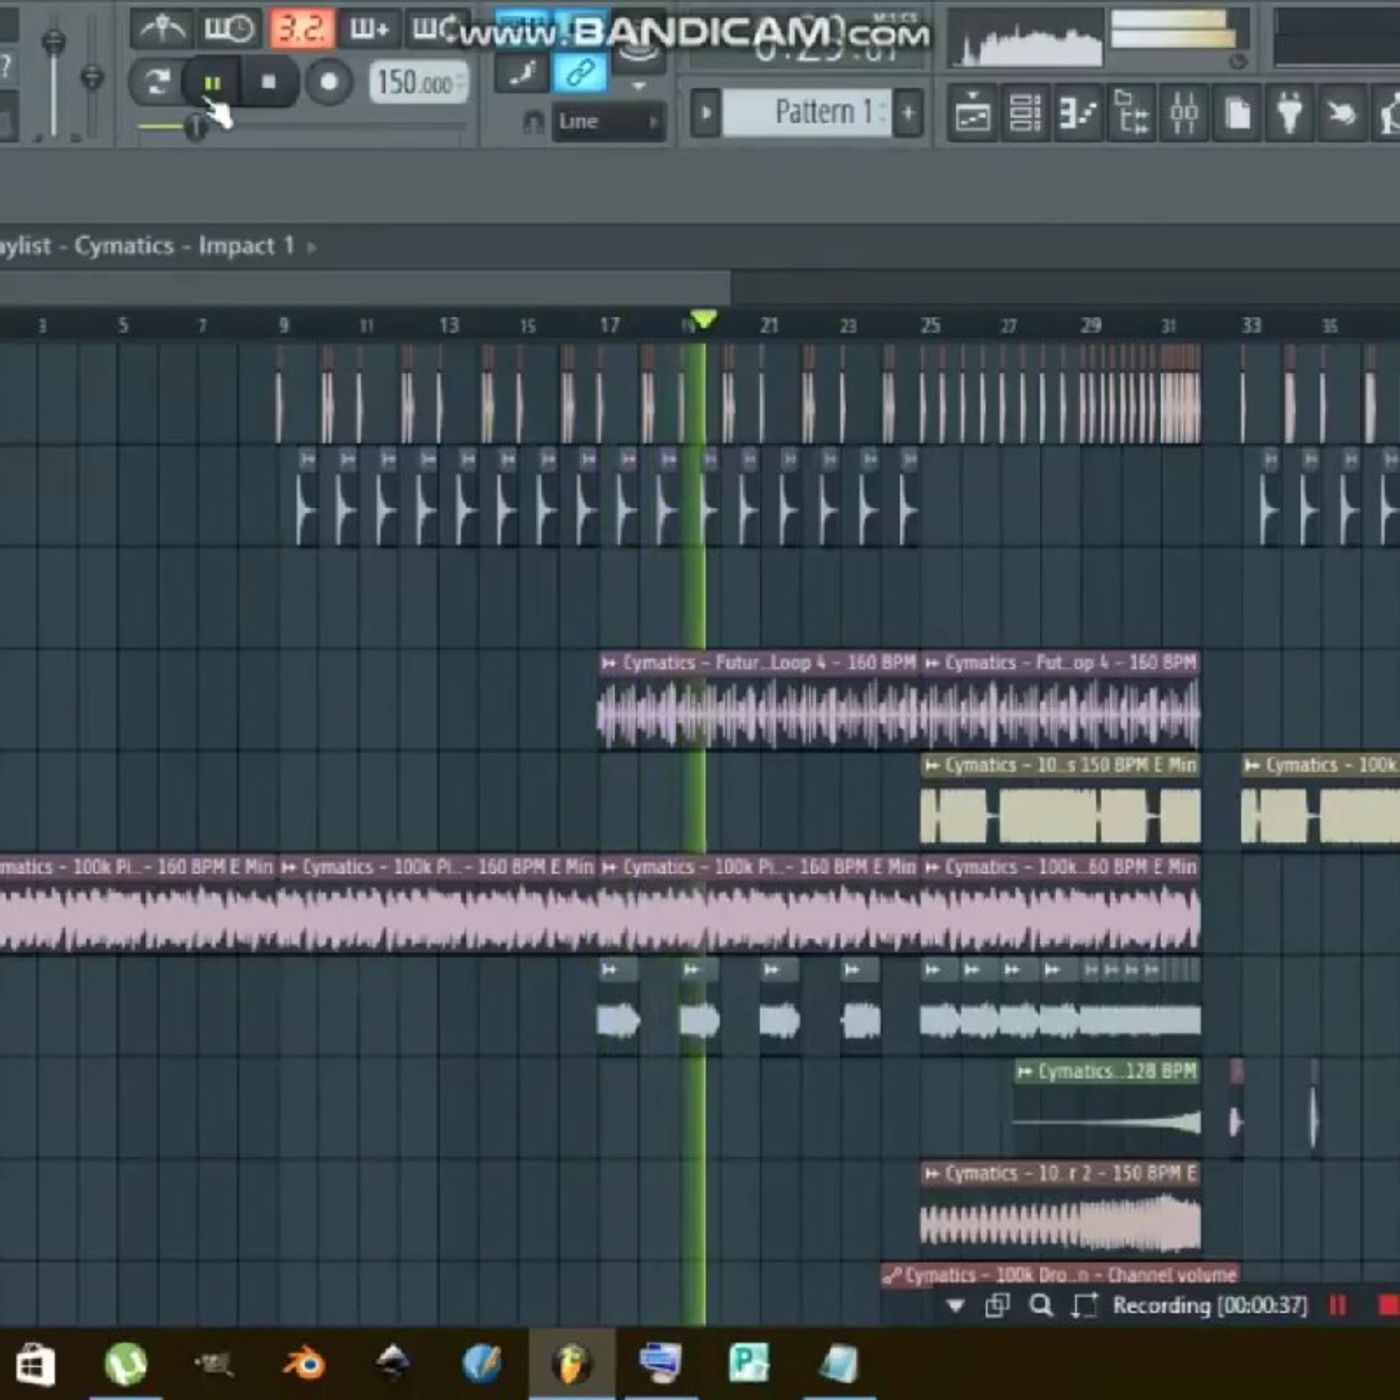
Task: Open the Channel rack icon
Action: [x=1025, y=113]
